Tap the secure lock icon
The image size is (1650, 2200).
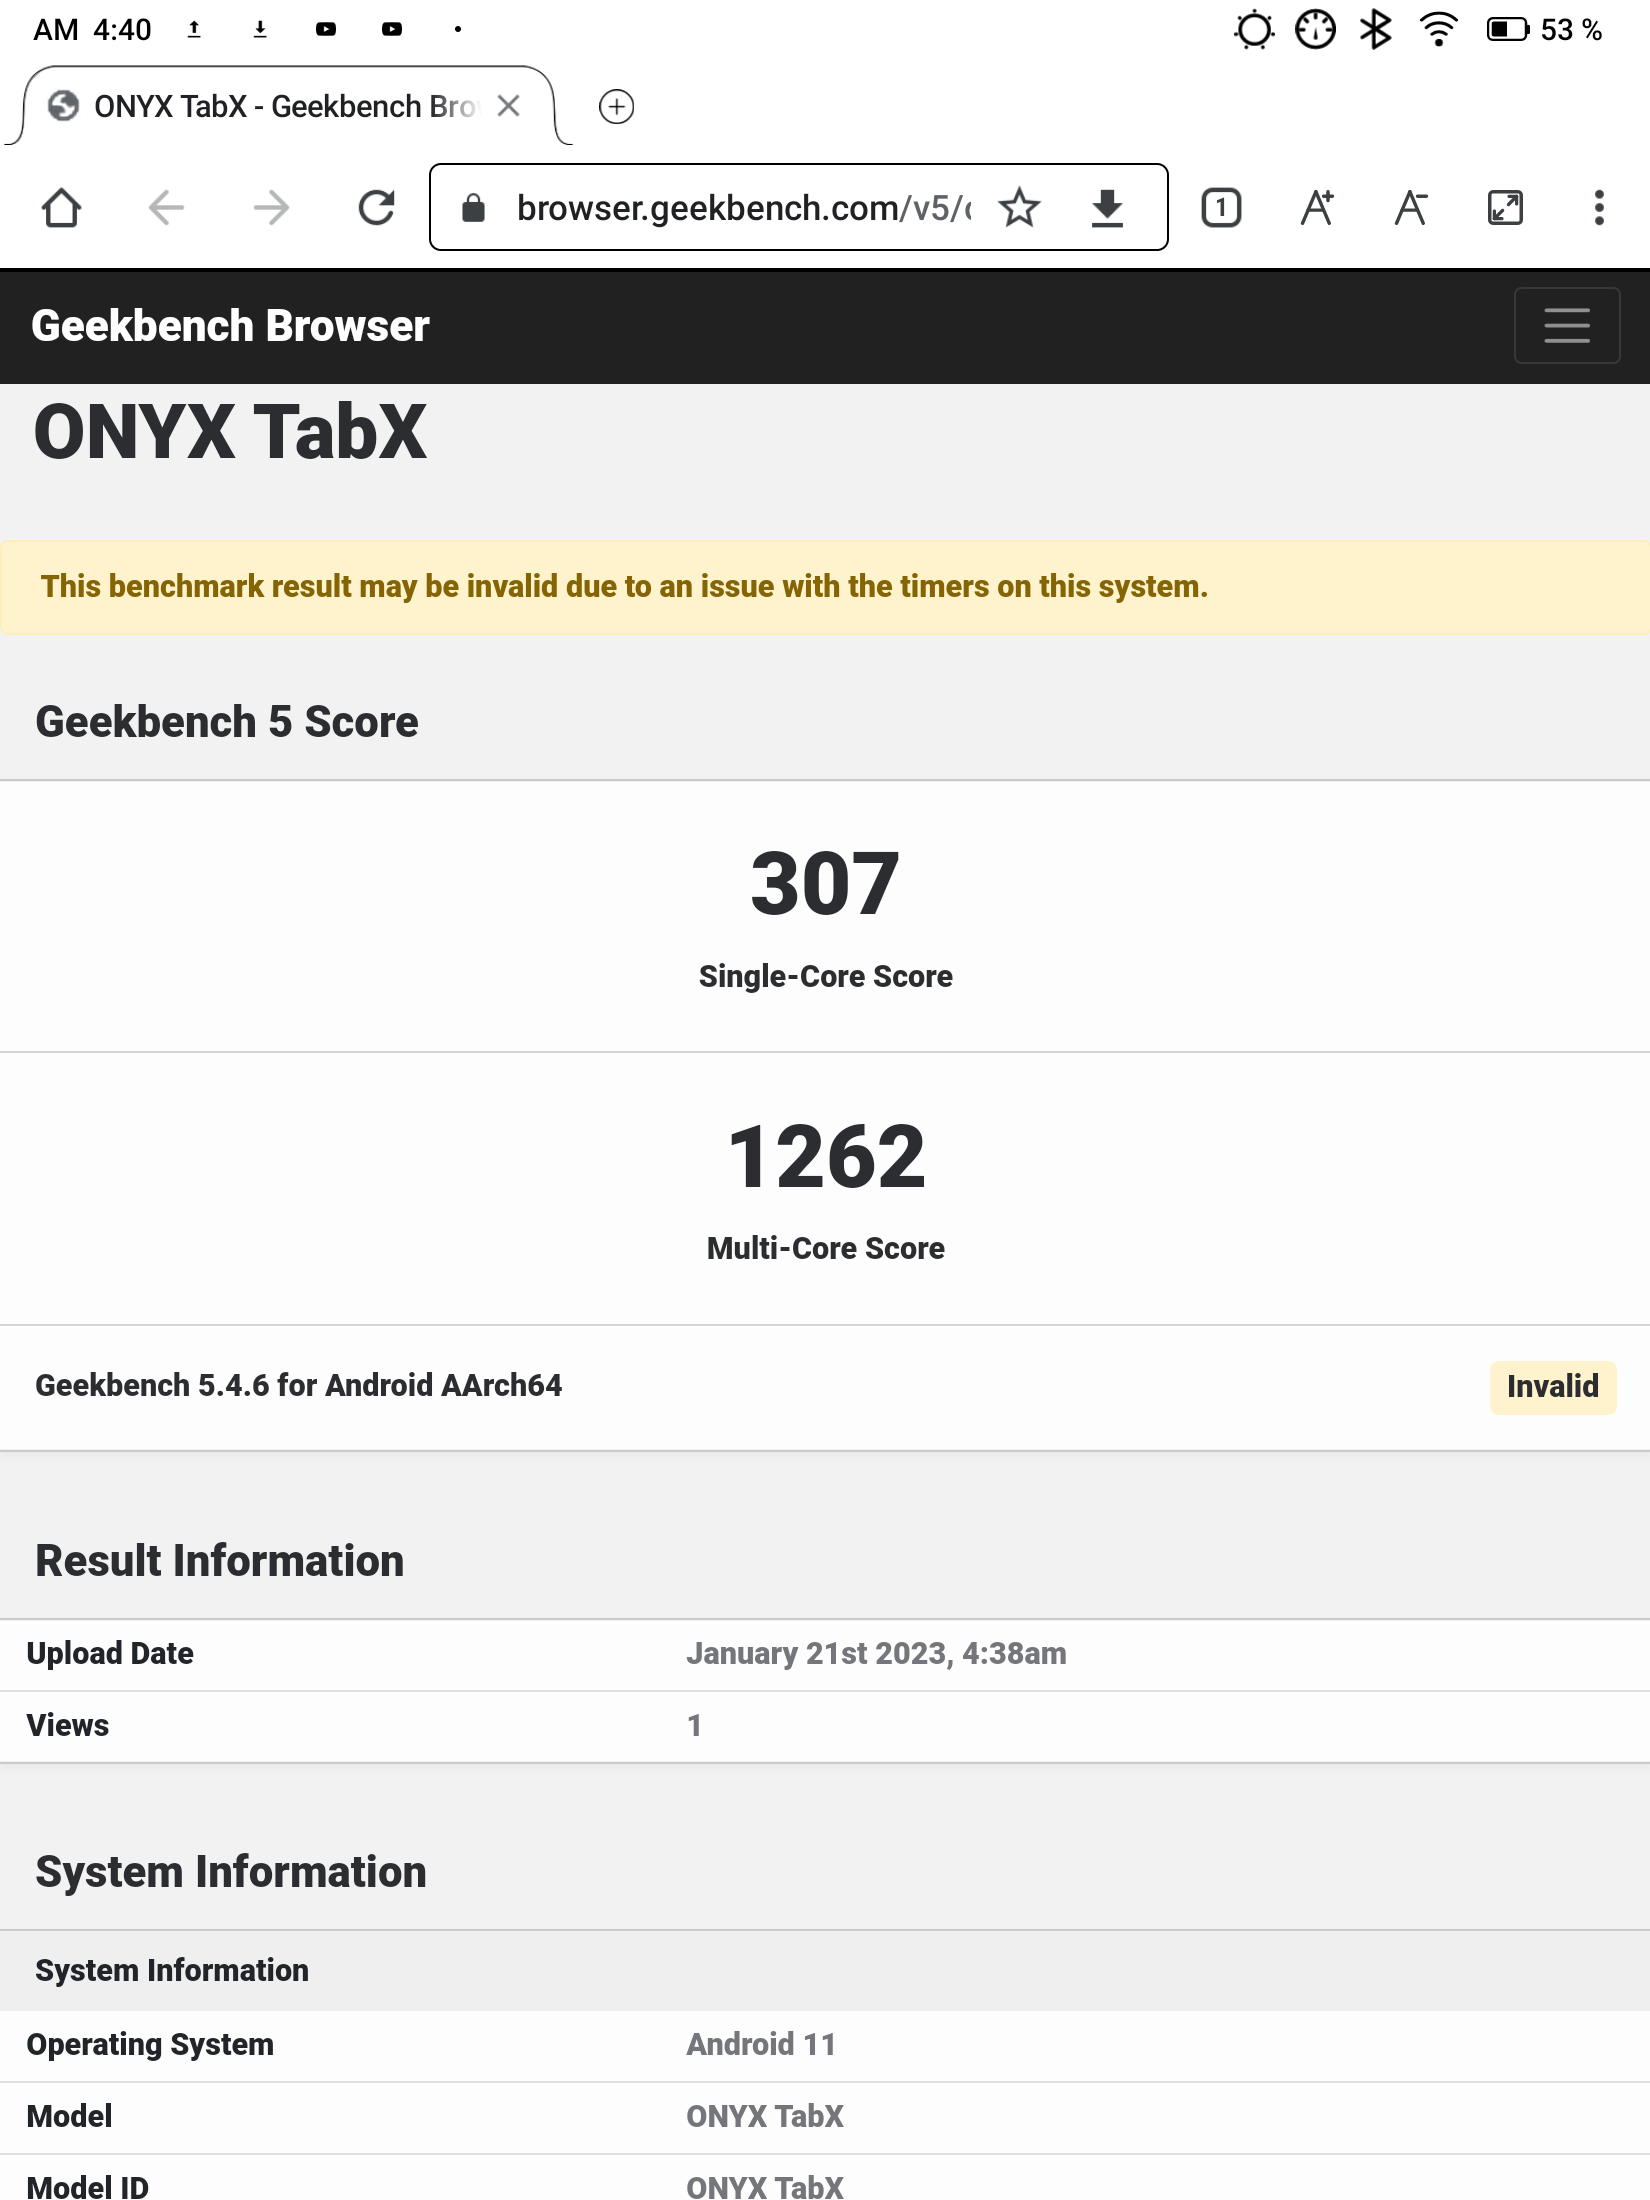click(473, 208)
